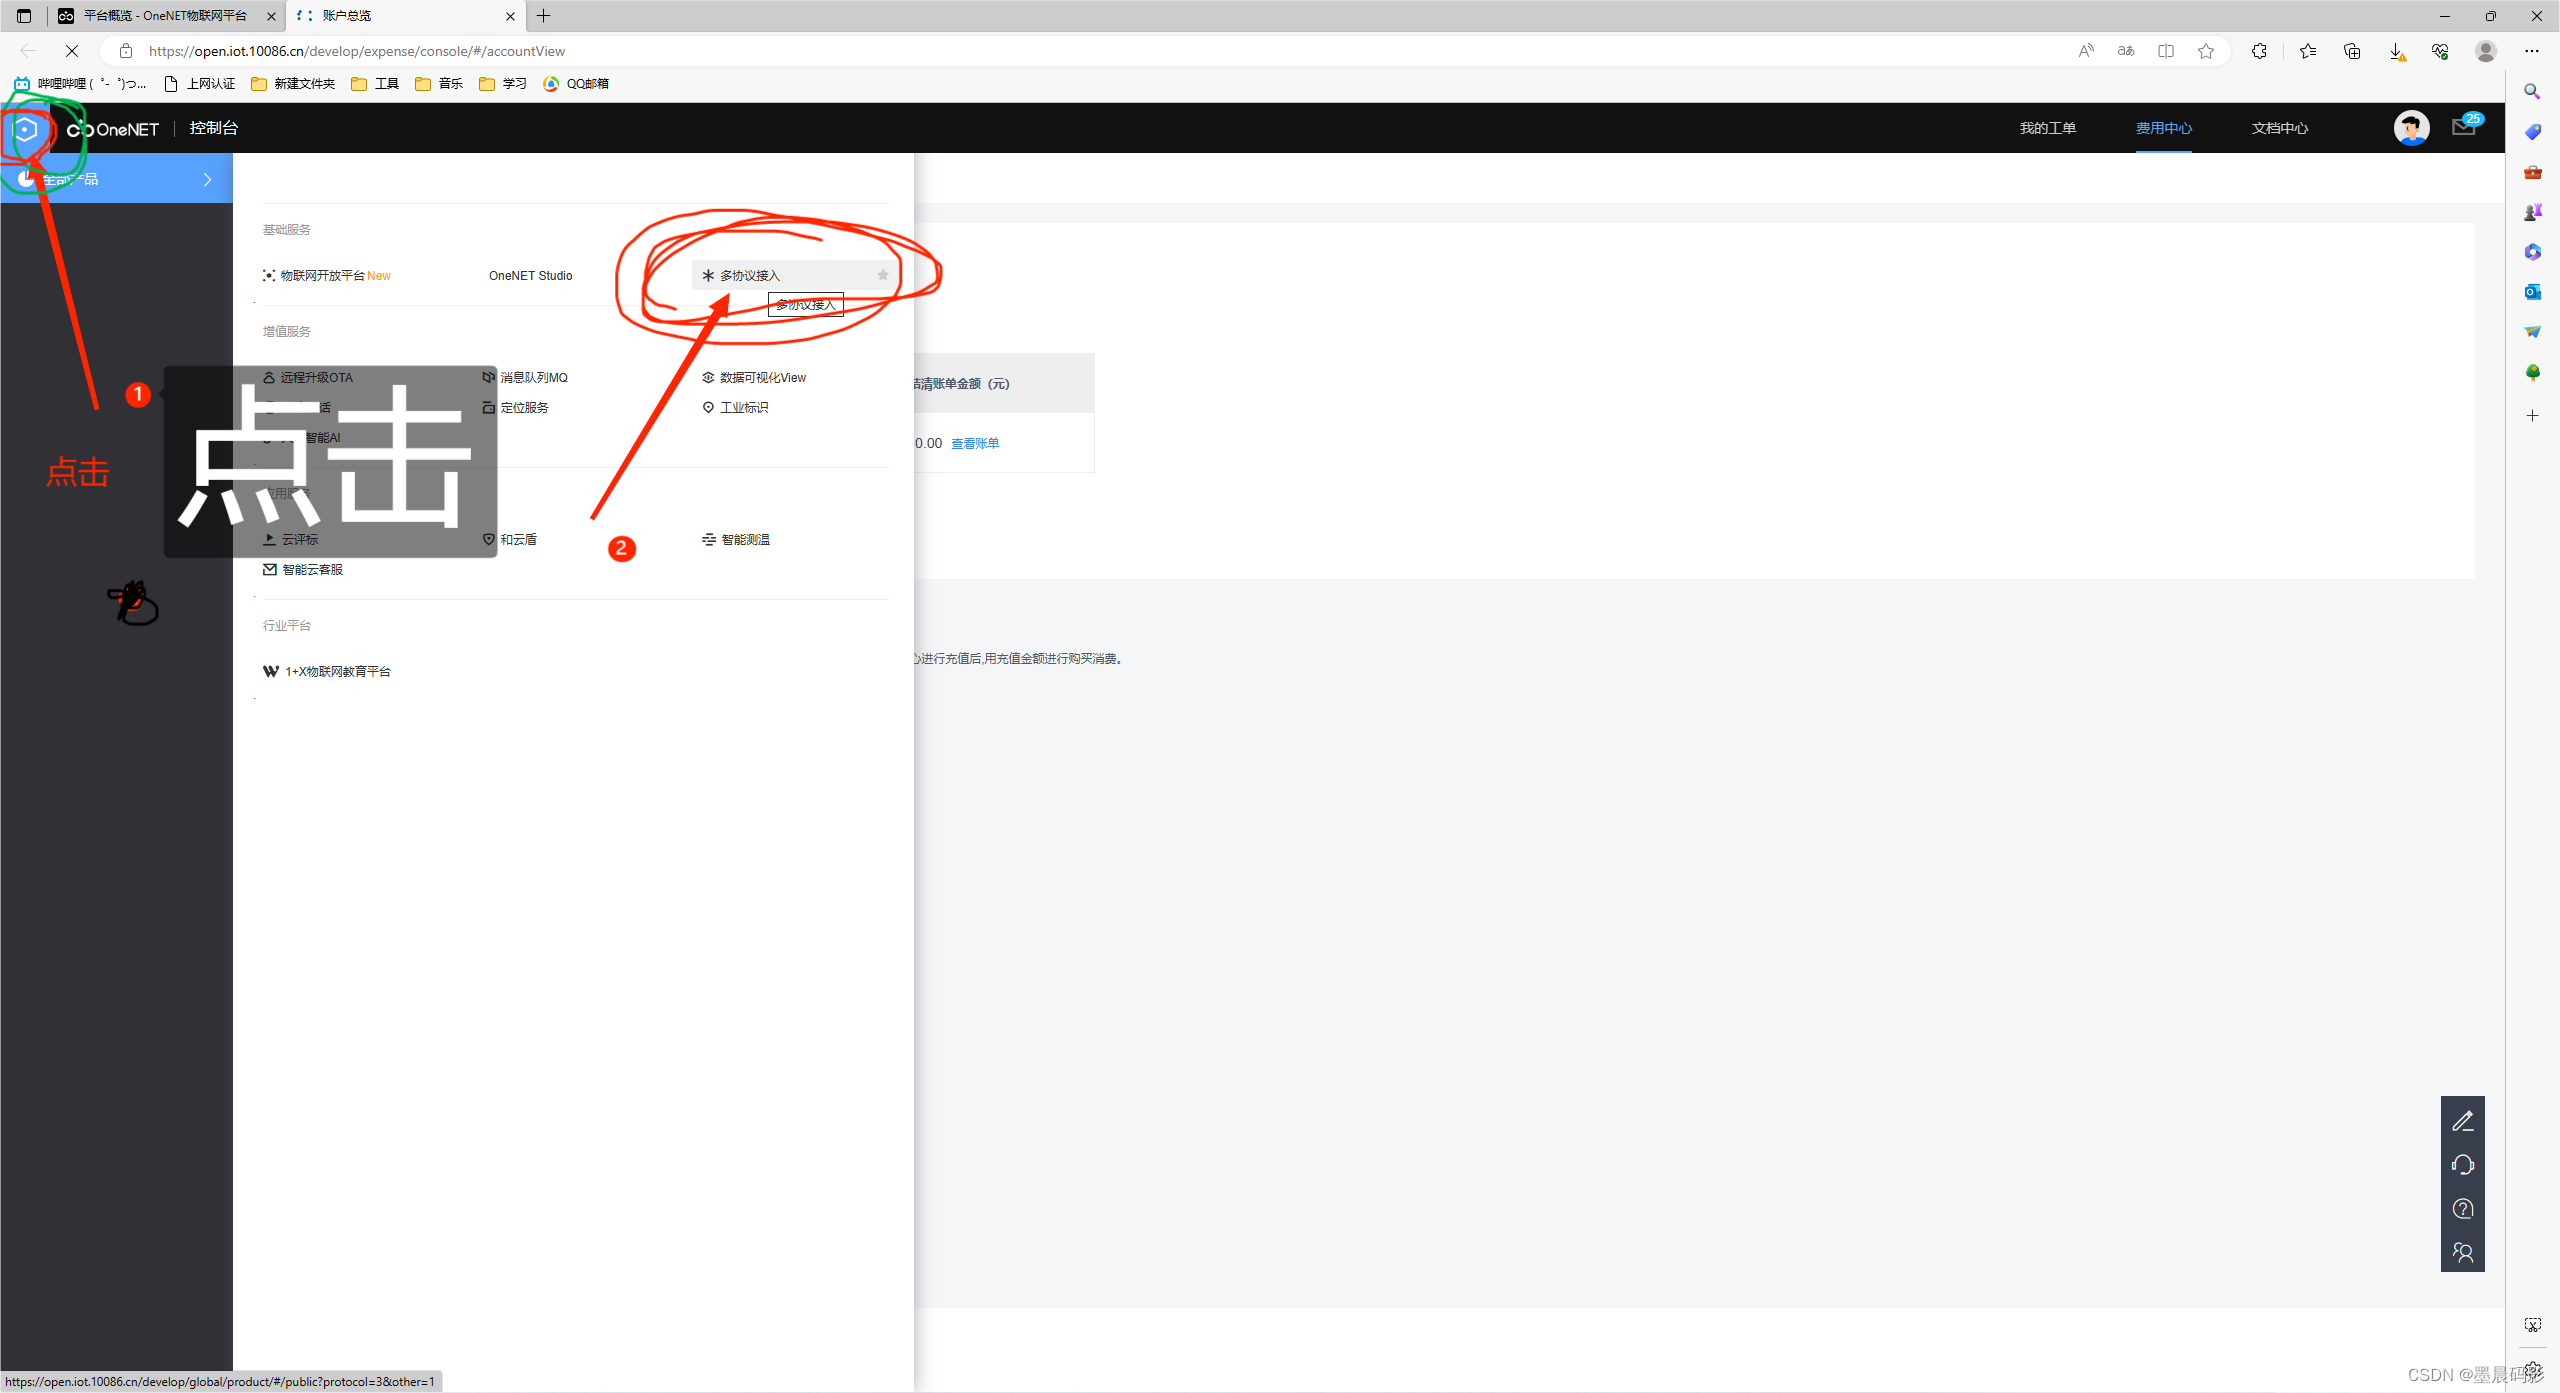Open the downloads icon

[x=2397, y=51]
